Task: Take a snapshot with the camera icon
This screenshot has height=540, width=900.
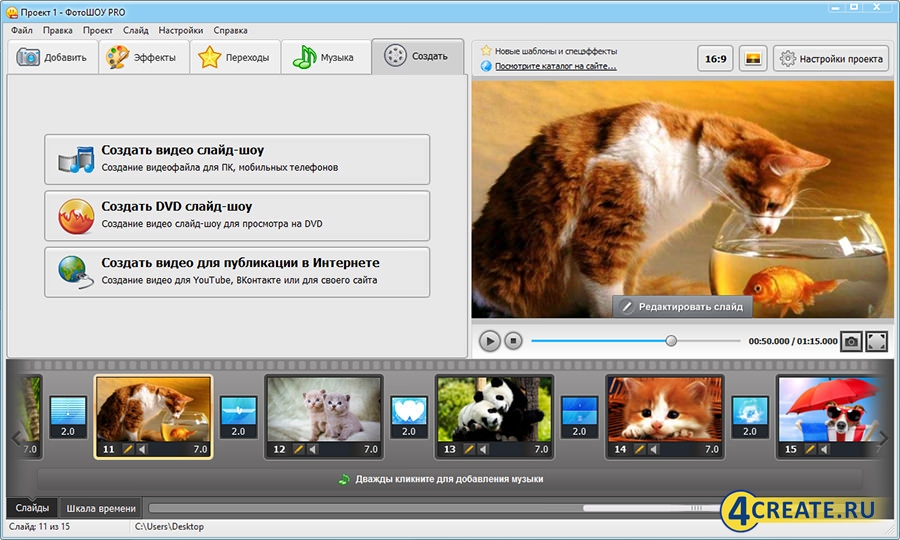Action: tap(851, 341)
